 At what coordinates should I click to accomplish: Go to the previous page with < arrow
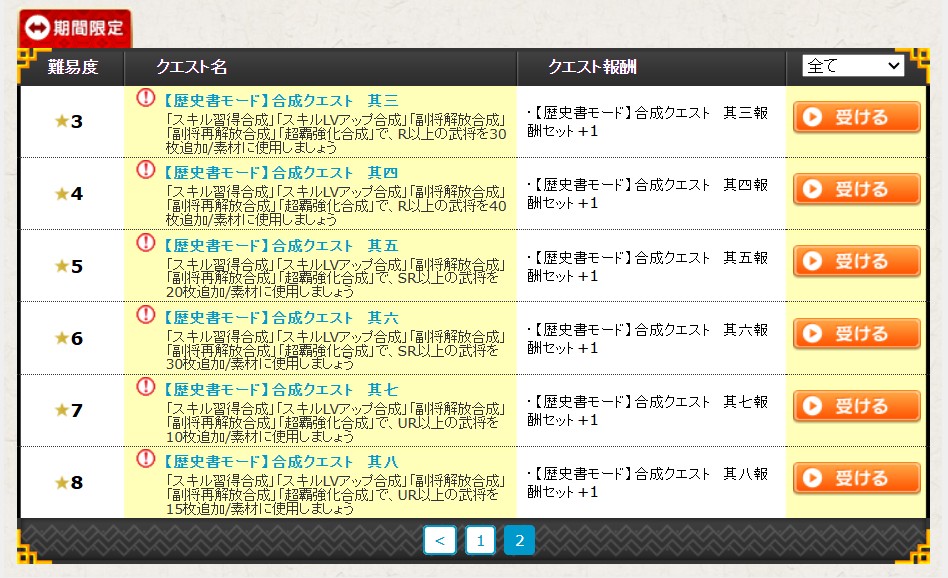(440, 541)
